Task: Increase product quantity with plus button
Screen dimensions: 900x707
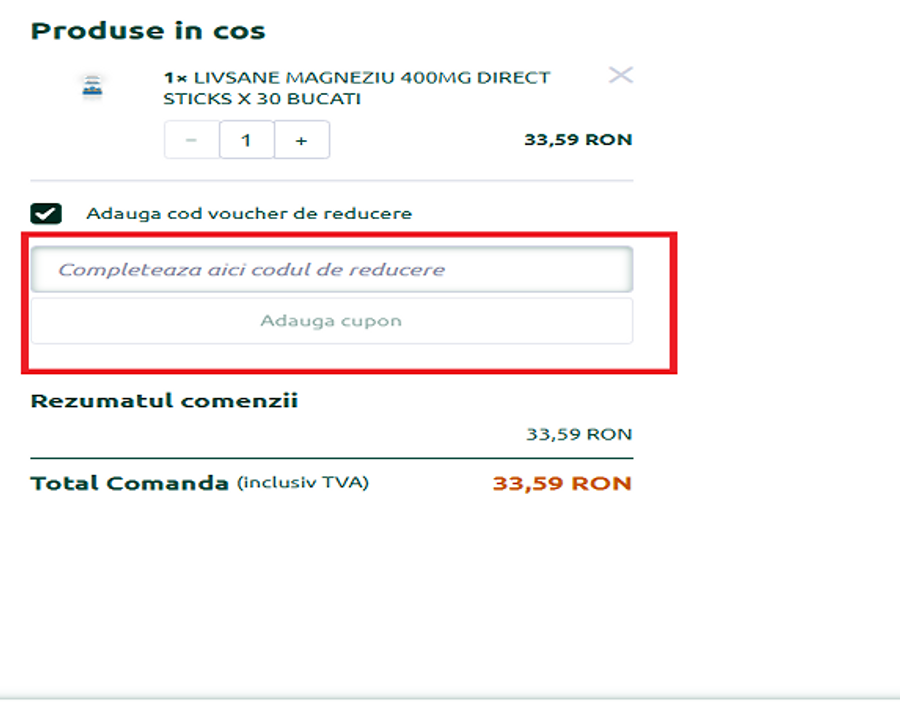Action: click(301, 141)
